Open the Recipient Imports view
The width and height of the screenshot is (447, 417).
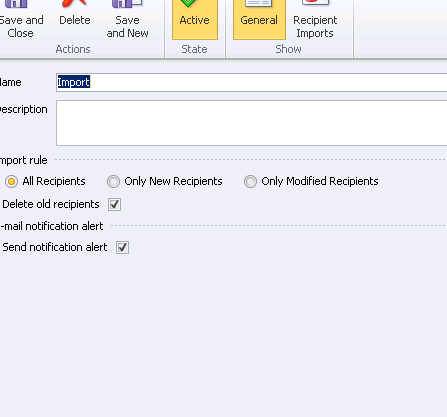[315, 20]
